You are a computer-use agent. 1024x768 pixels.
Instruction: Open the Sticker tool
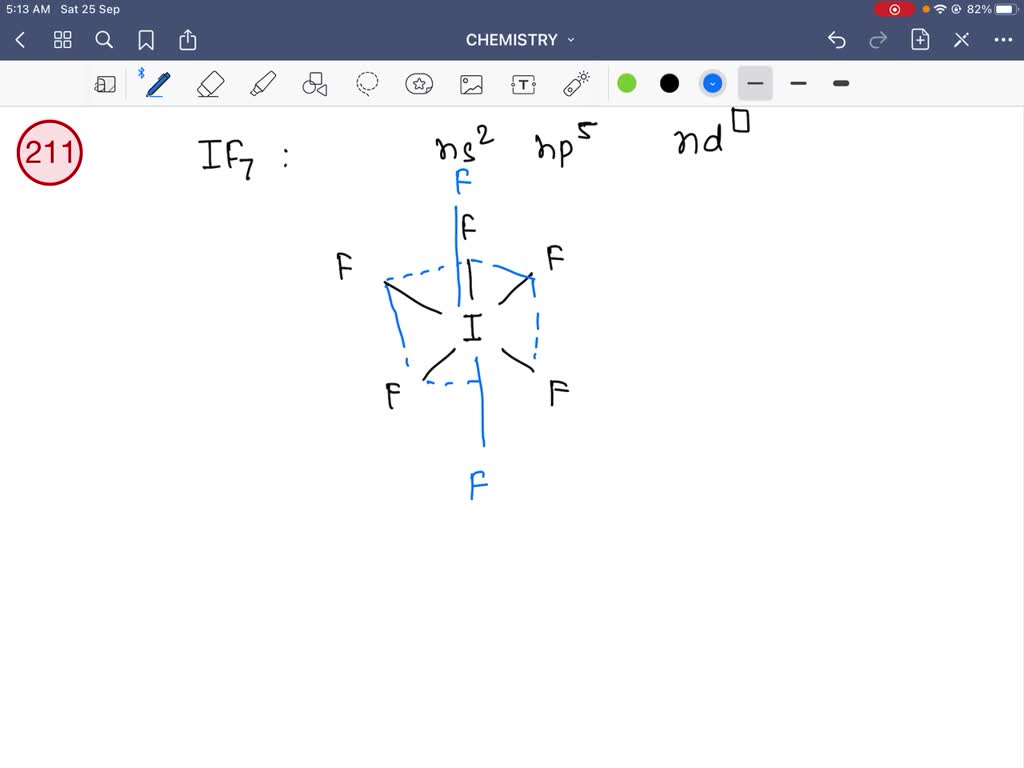click(418, 84)
